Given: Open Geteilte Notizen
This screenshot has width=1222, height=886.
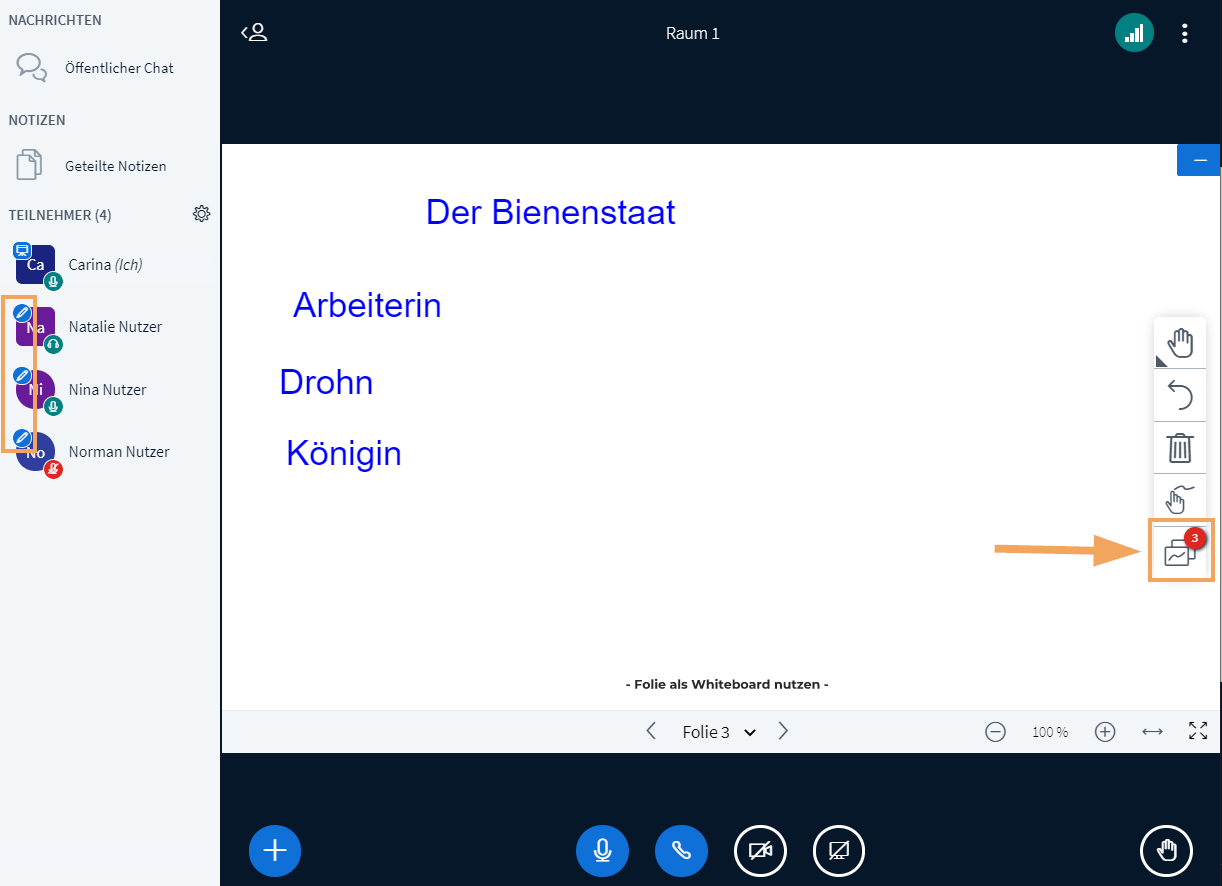Looking at the screenshot, I should (x=115, y=166).
